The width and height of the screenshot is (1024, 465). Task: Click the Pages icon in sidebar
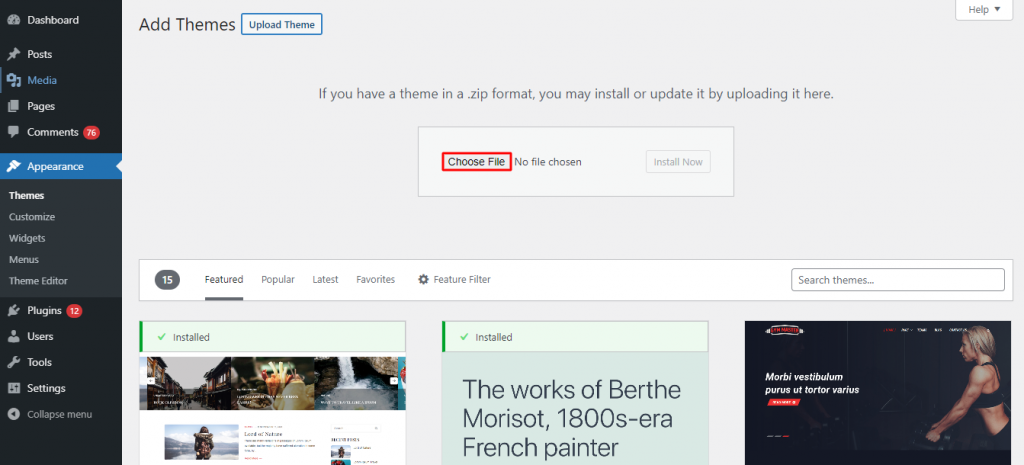pos(13,106)
